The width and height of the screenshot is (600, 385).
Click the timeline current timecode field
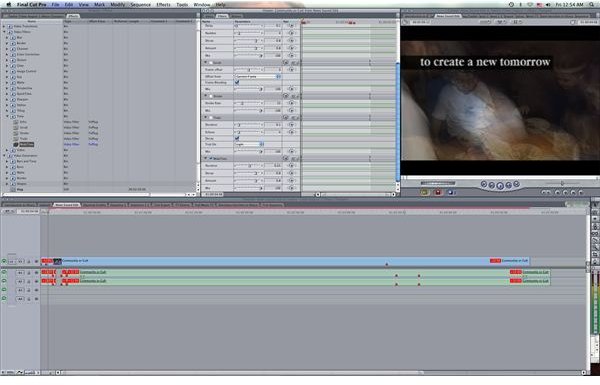click(x=29, y=211)
